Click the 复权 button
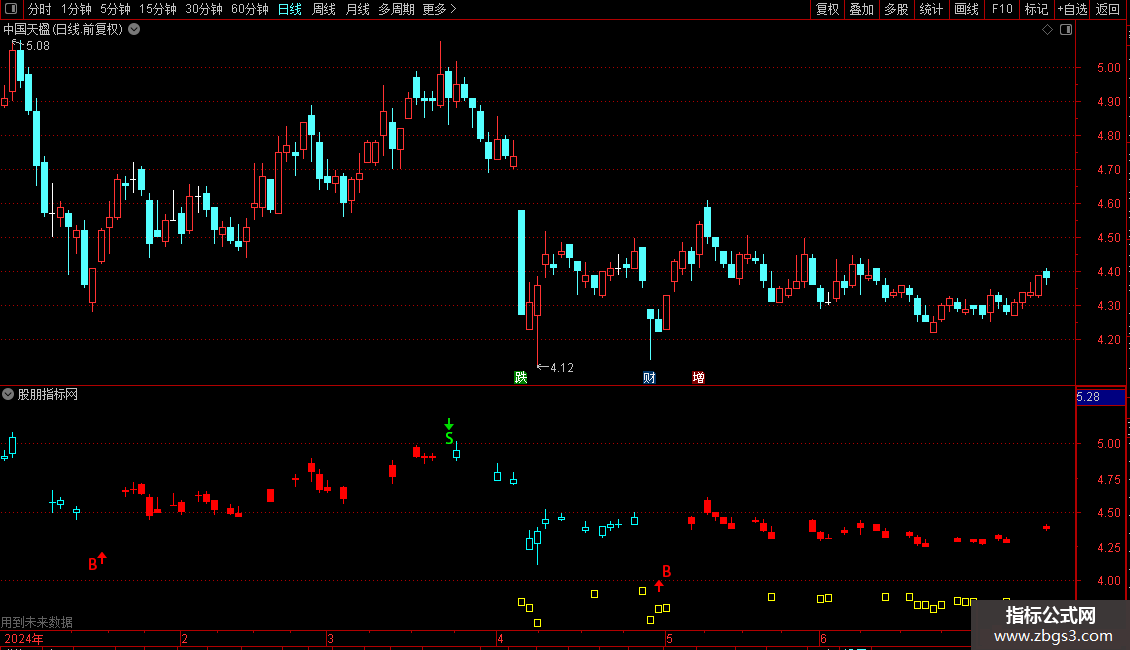Image resolution: width=1130 pixels, height=650 pixels. click(x=827, y=9)
